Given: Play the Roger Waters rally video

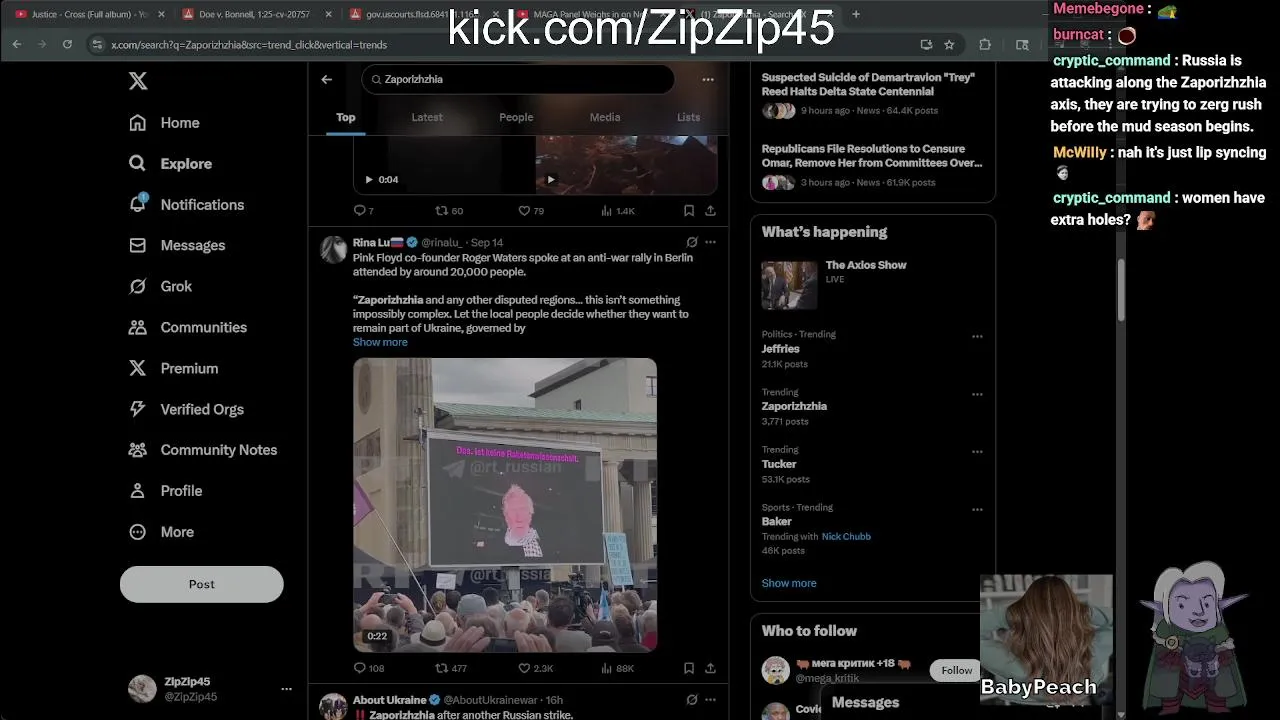Looking at the screenshot, I should [x=505, y=505].
